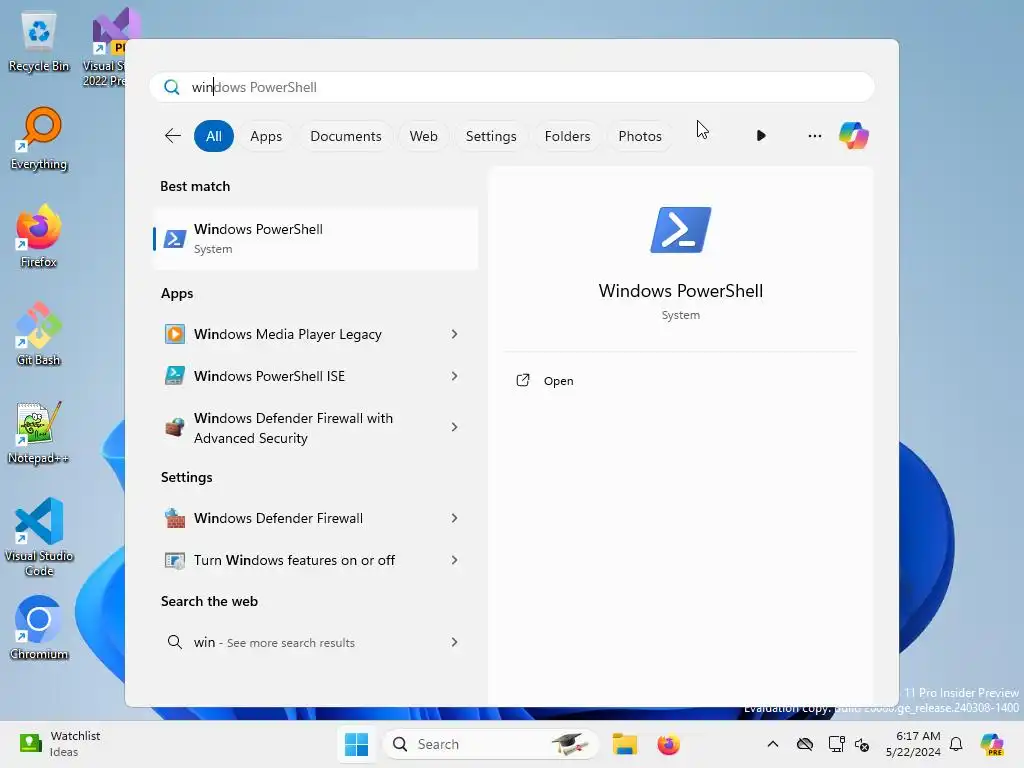
Task: Click the back arrow in the search panel
Action: pos(173,136)
